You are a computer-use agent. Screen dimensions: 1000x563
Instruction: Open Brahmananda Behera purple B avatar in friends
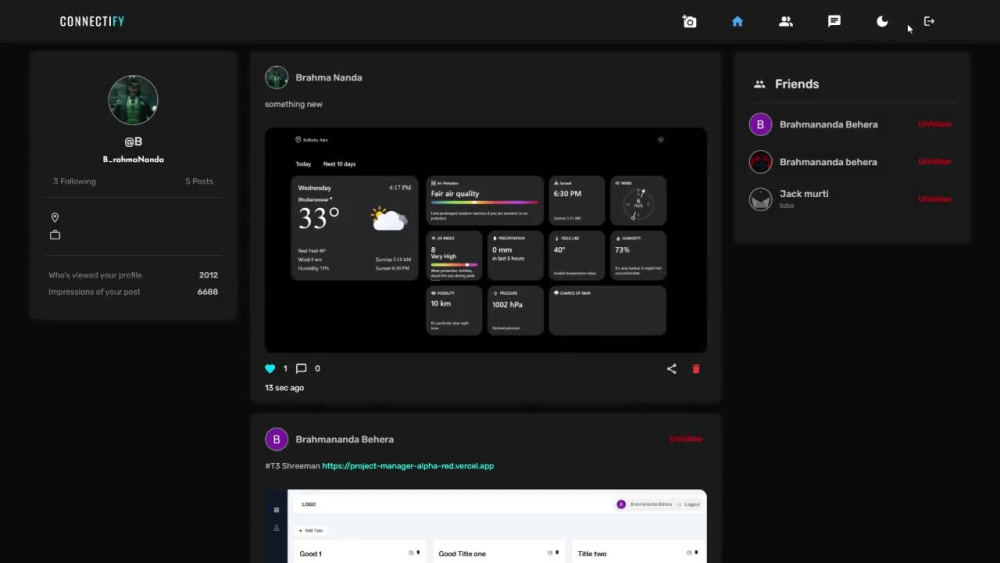pos(760,124)
